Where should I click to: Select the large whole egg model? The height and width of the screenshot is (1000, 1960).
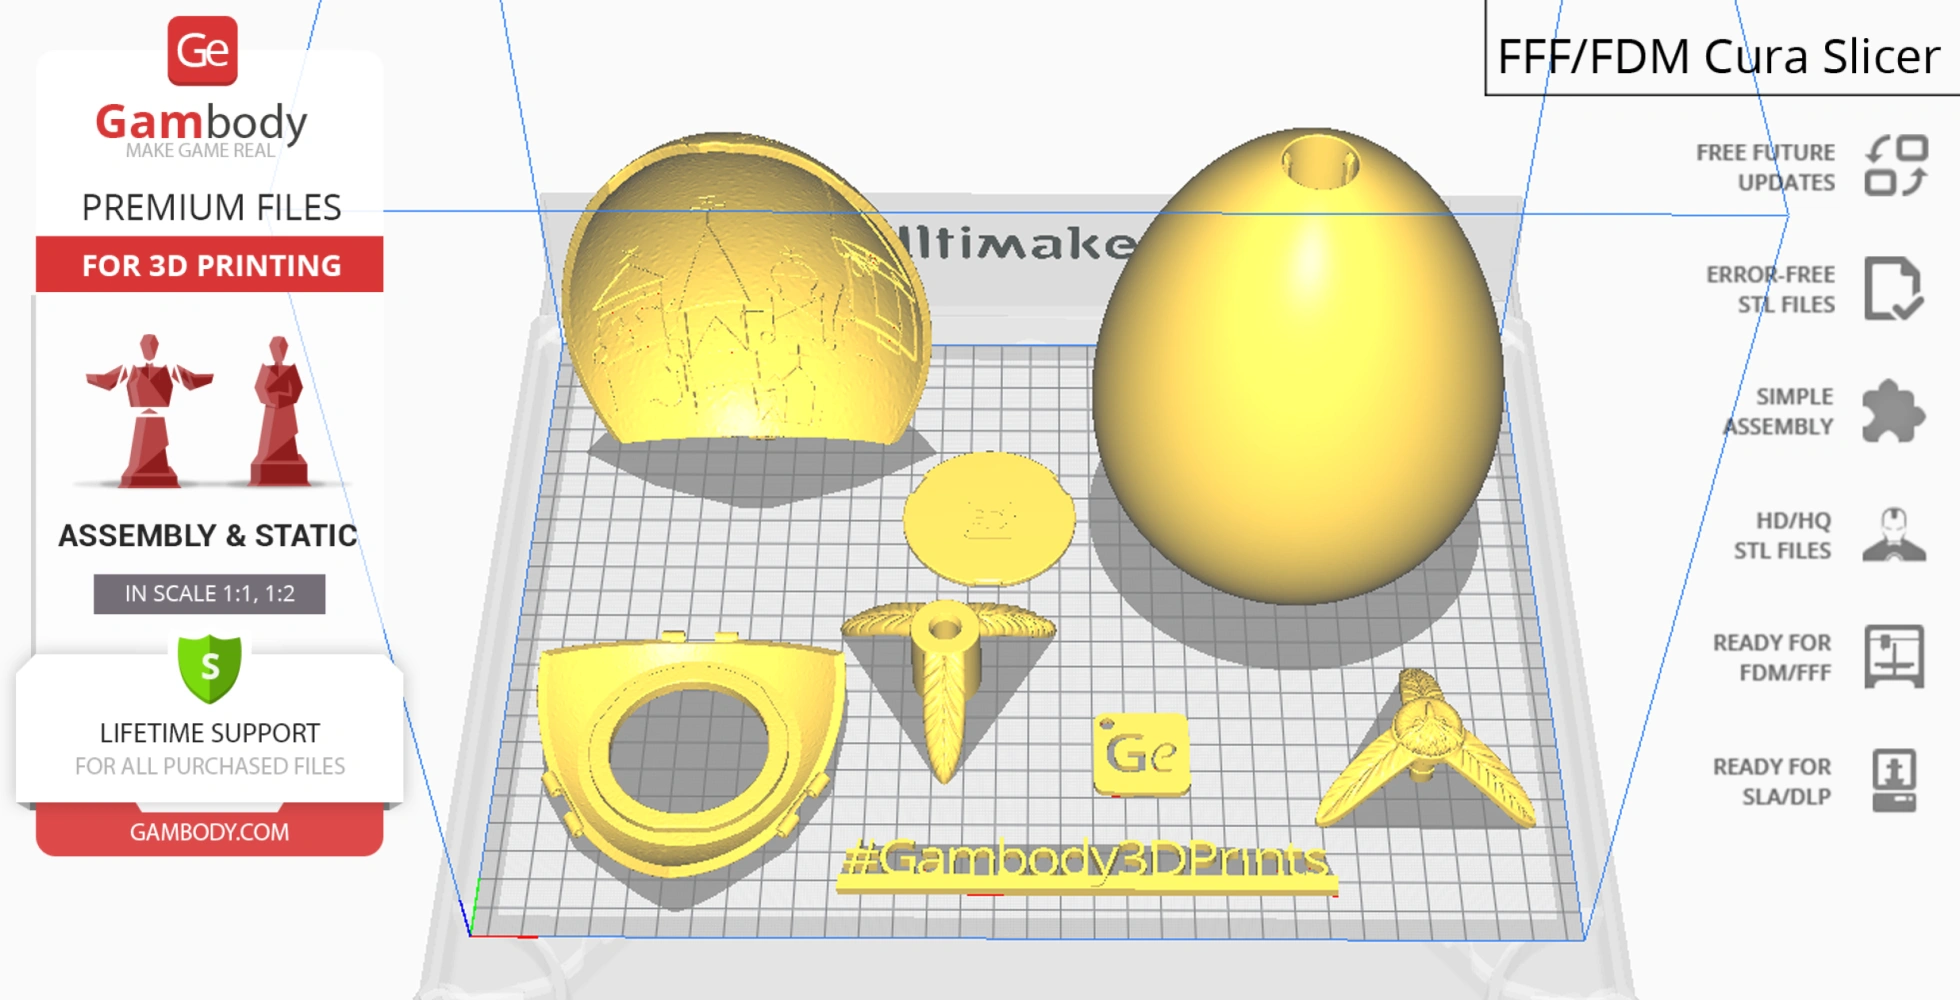pyautogui.click(x=1298, y=370)
